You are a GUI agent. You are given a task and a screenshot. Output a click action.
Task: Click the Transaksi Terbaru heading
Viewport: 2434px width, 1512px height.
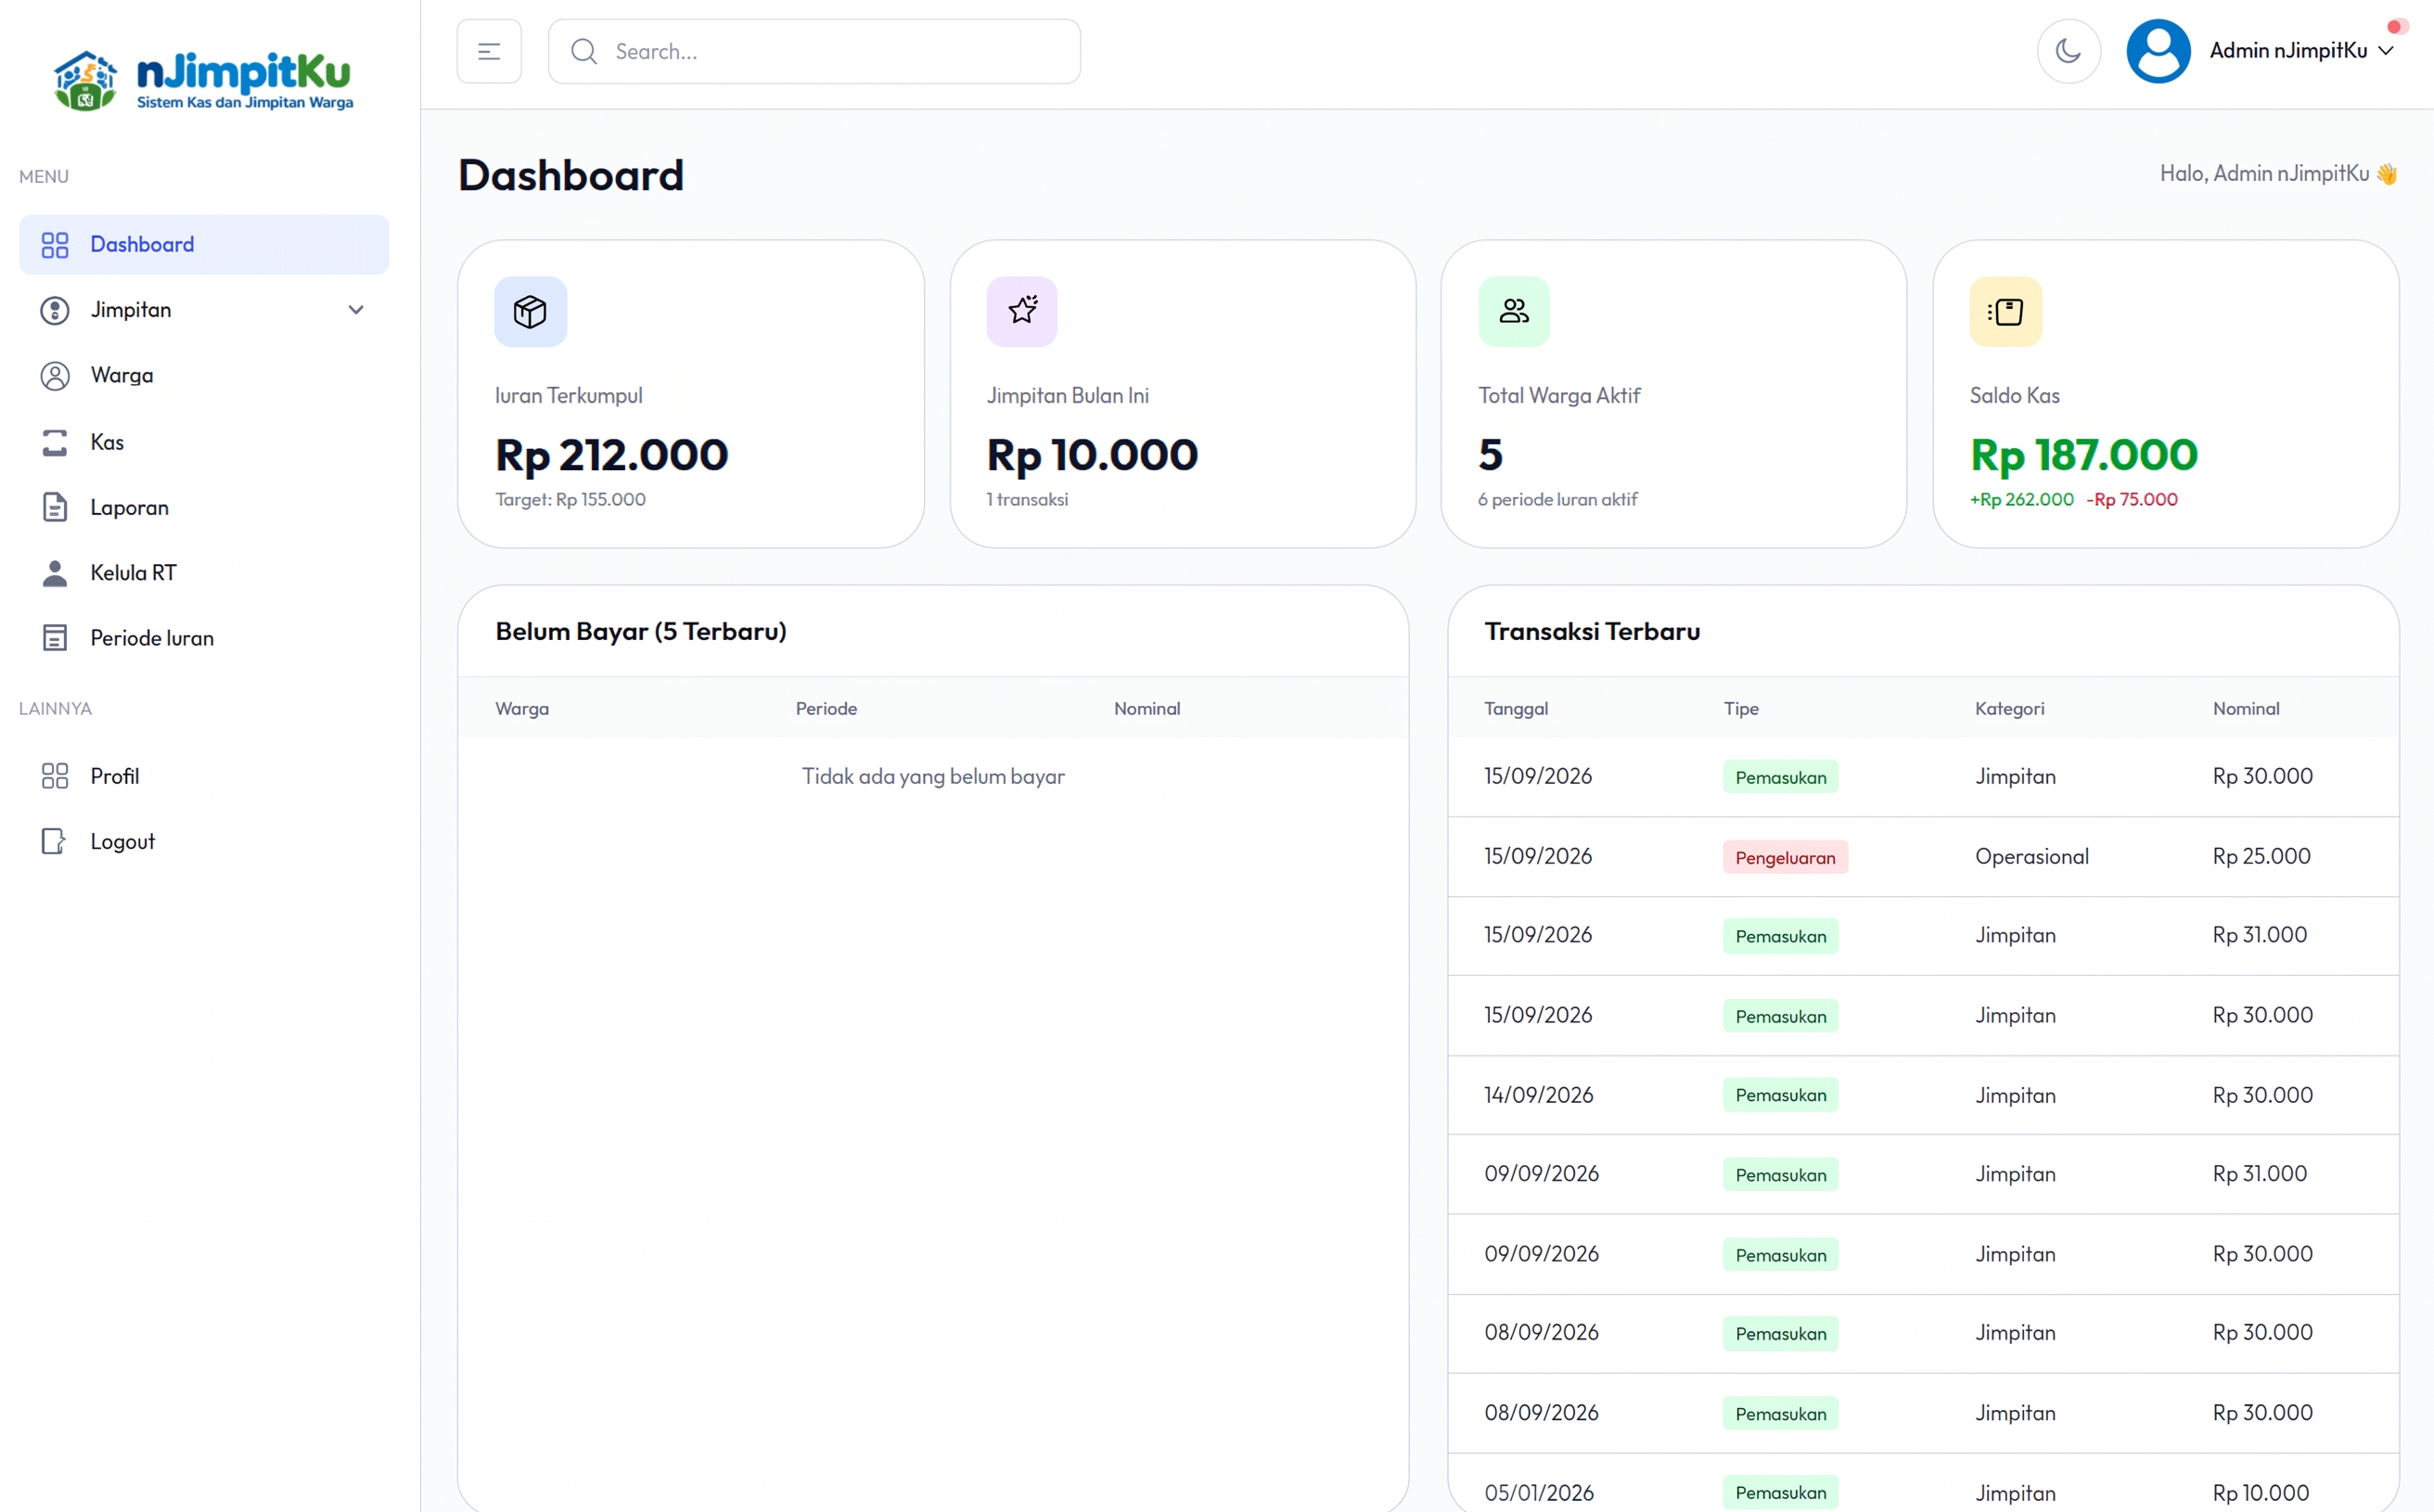(x=1592, y=632)
